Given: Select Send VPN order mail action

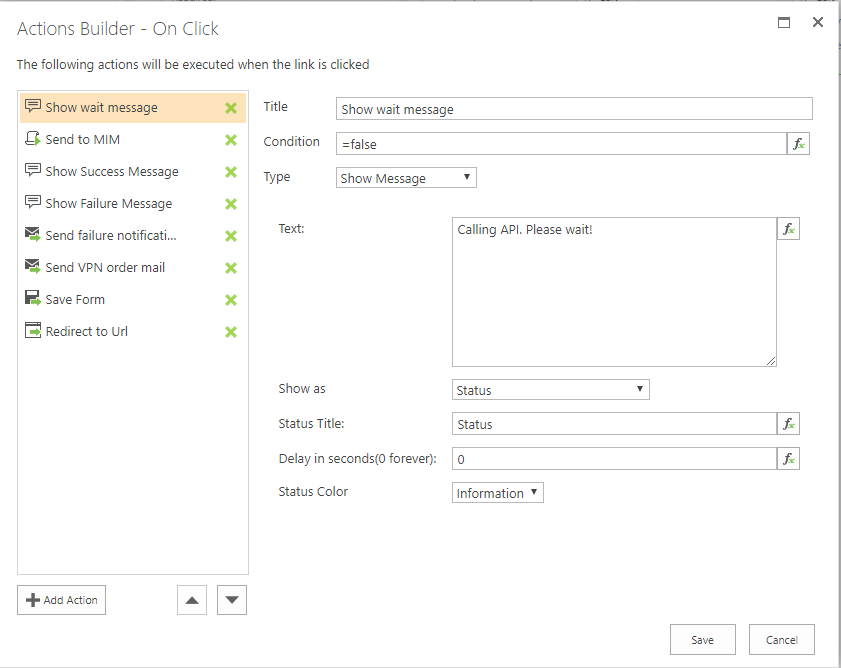Looking at the screenshot, I should [105, 268].
